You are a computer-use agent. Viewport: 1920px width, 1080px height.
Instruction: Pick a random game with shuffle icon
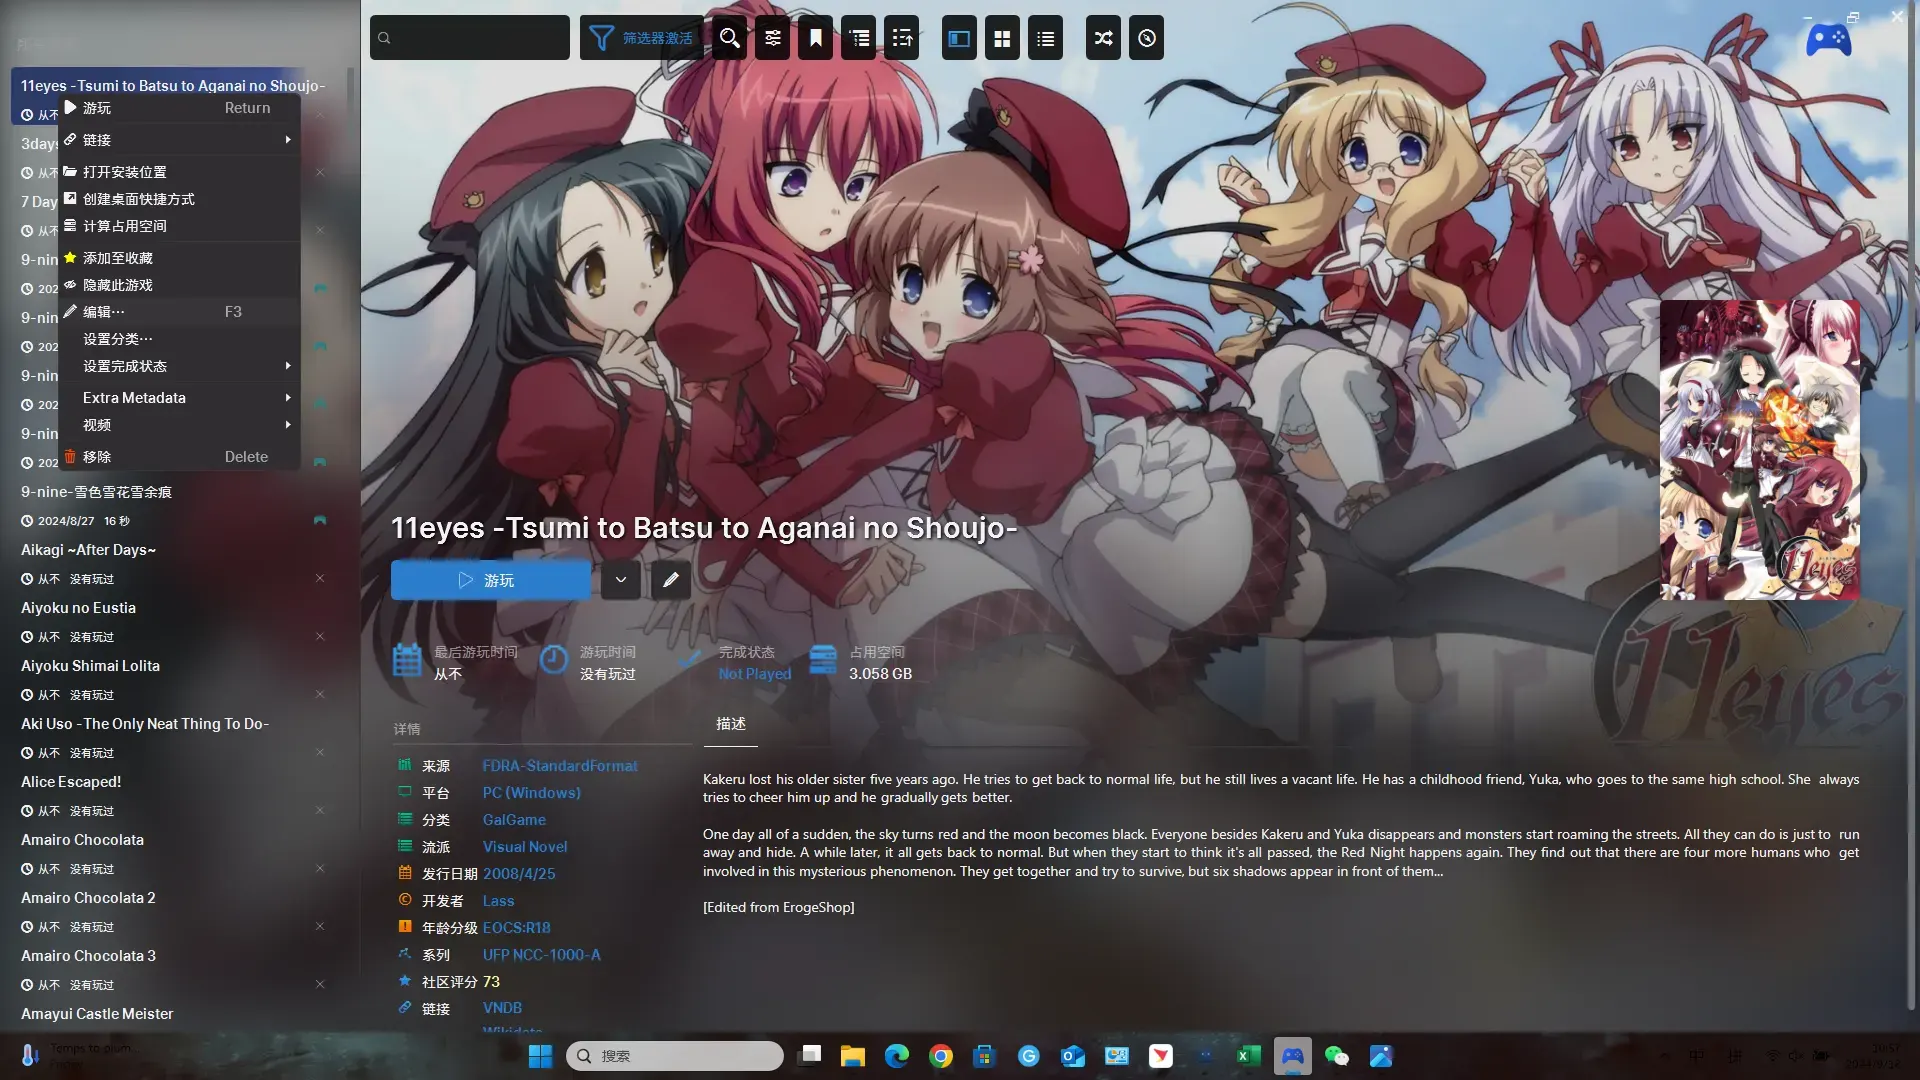click(x=1103, y=38)
